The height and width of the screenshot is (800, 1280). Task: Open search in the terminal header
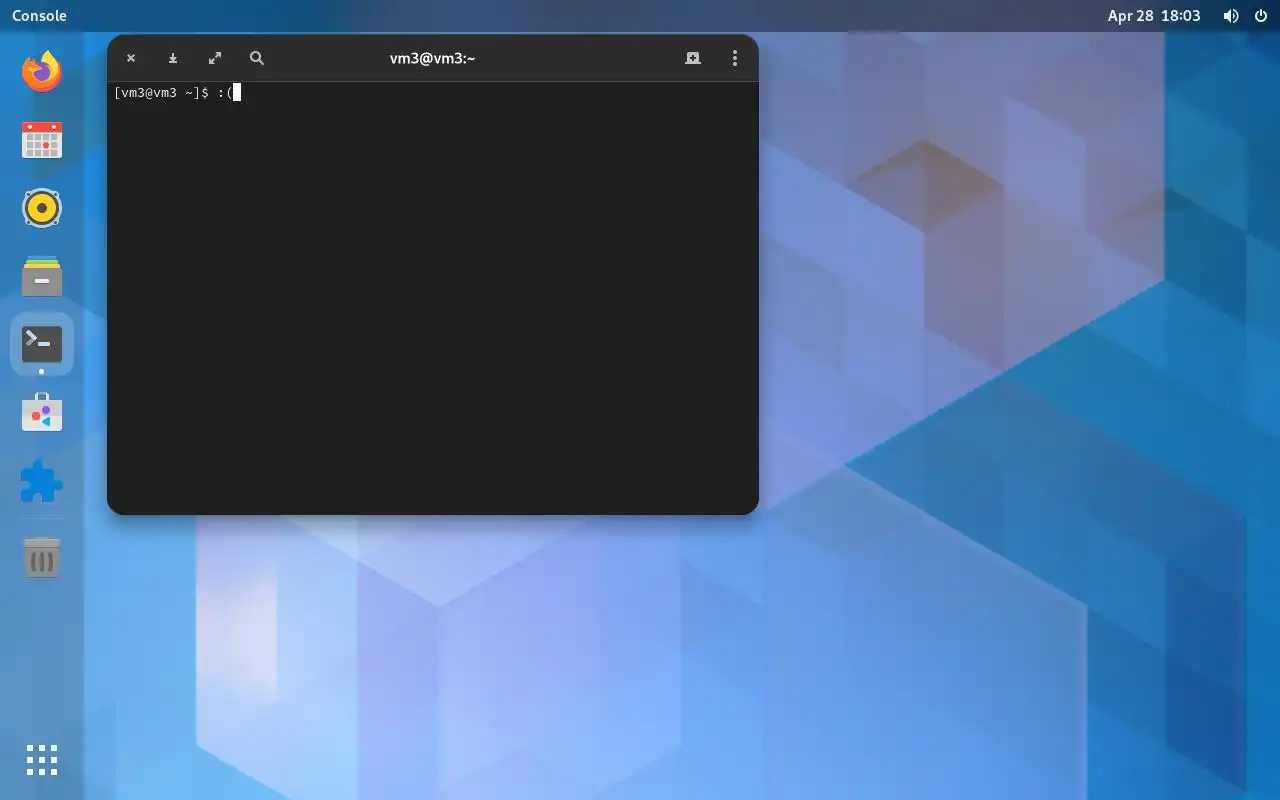click(x=257, y=58)
